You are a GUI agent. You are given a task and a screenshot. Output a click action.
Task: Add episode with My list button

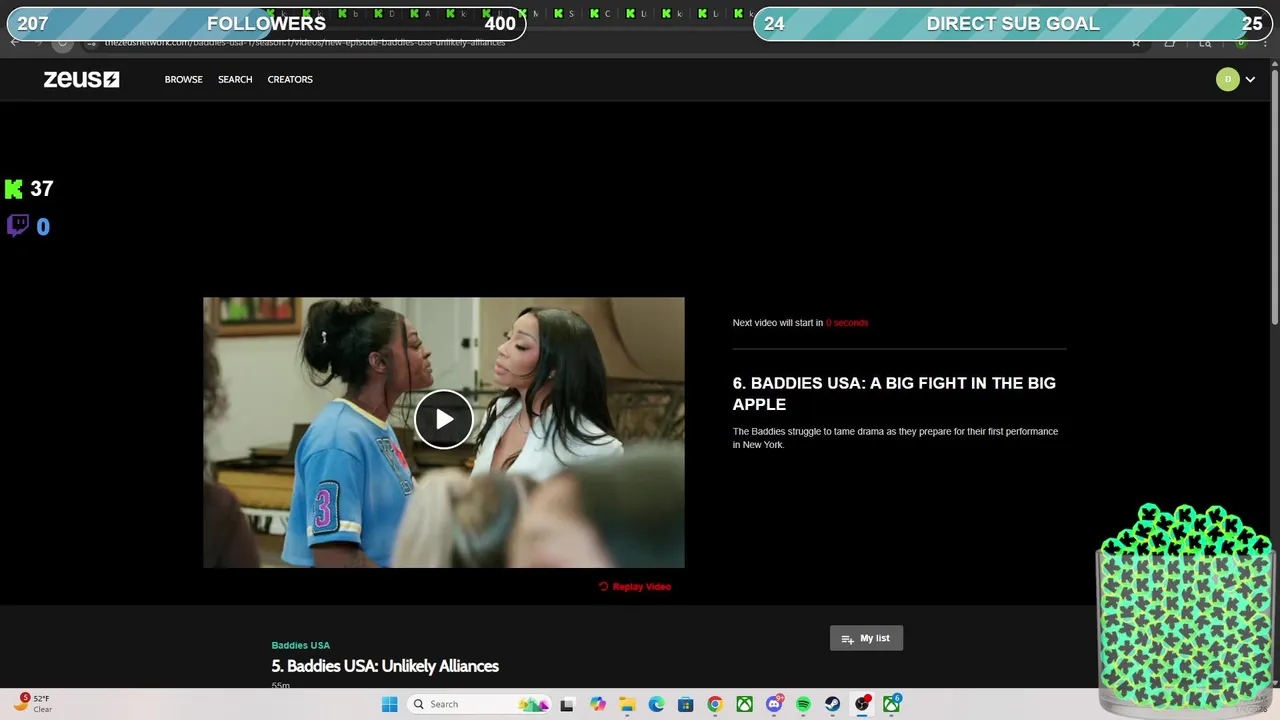coord(866,638)
